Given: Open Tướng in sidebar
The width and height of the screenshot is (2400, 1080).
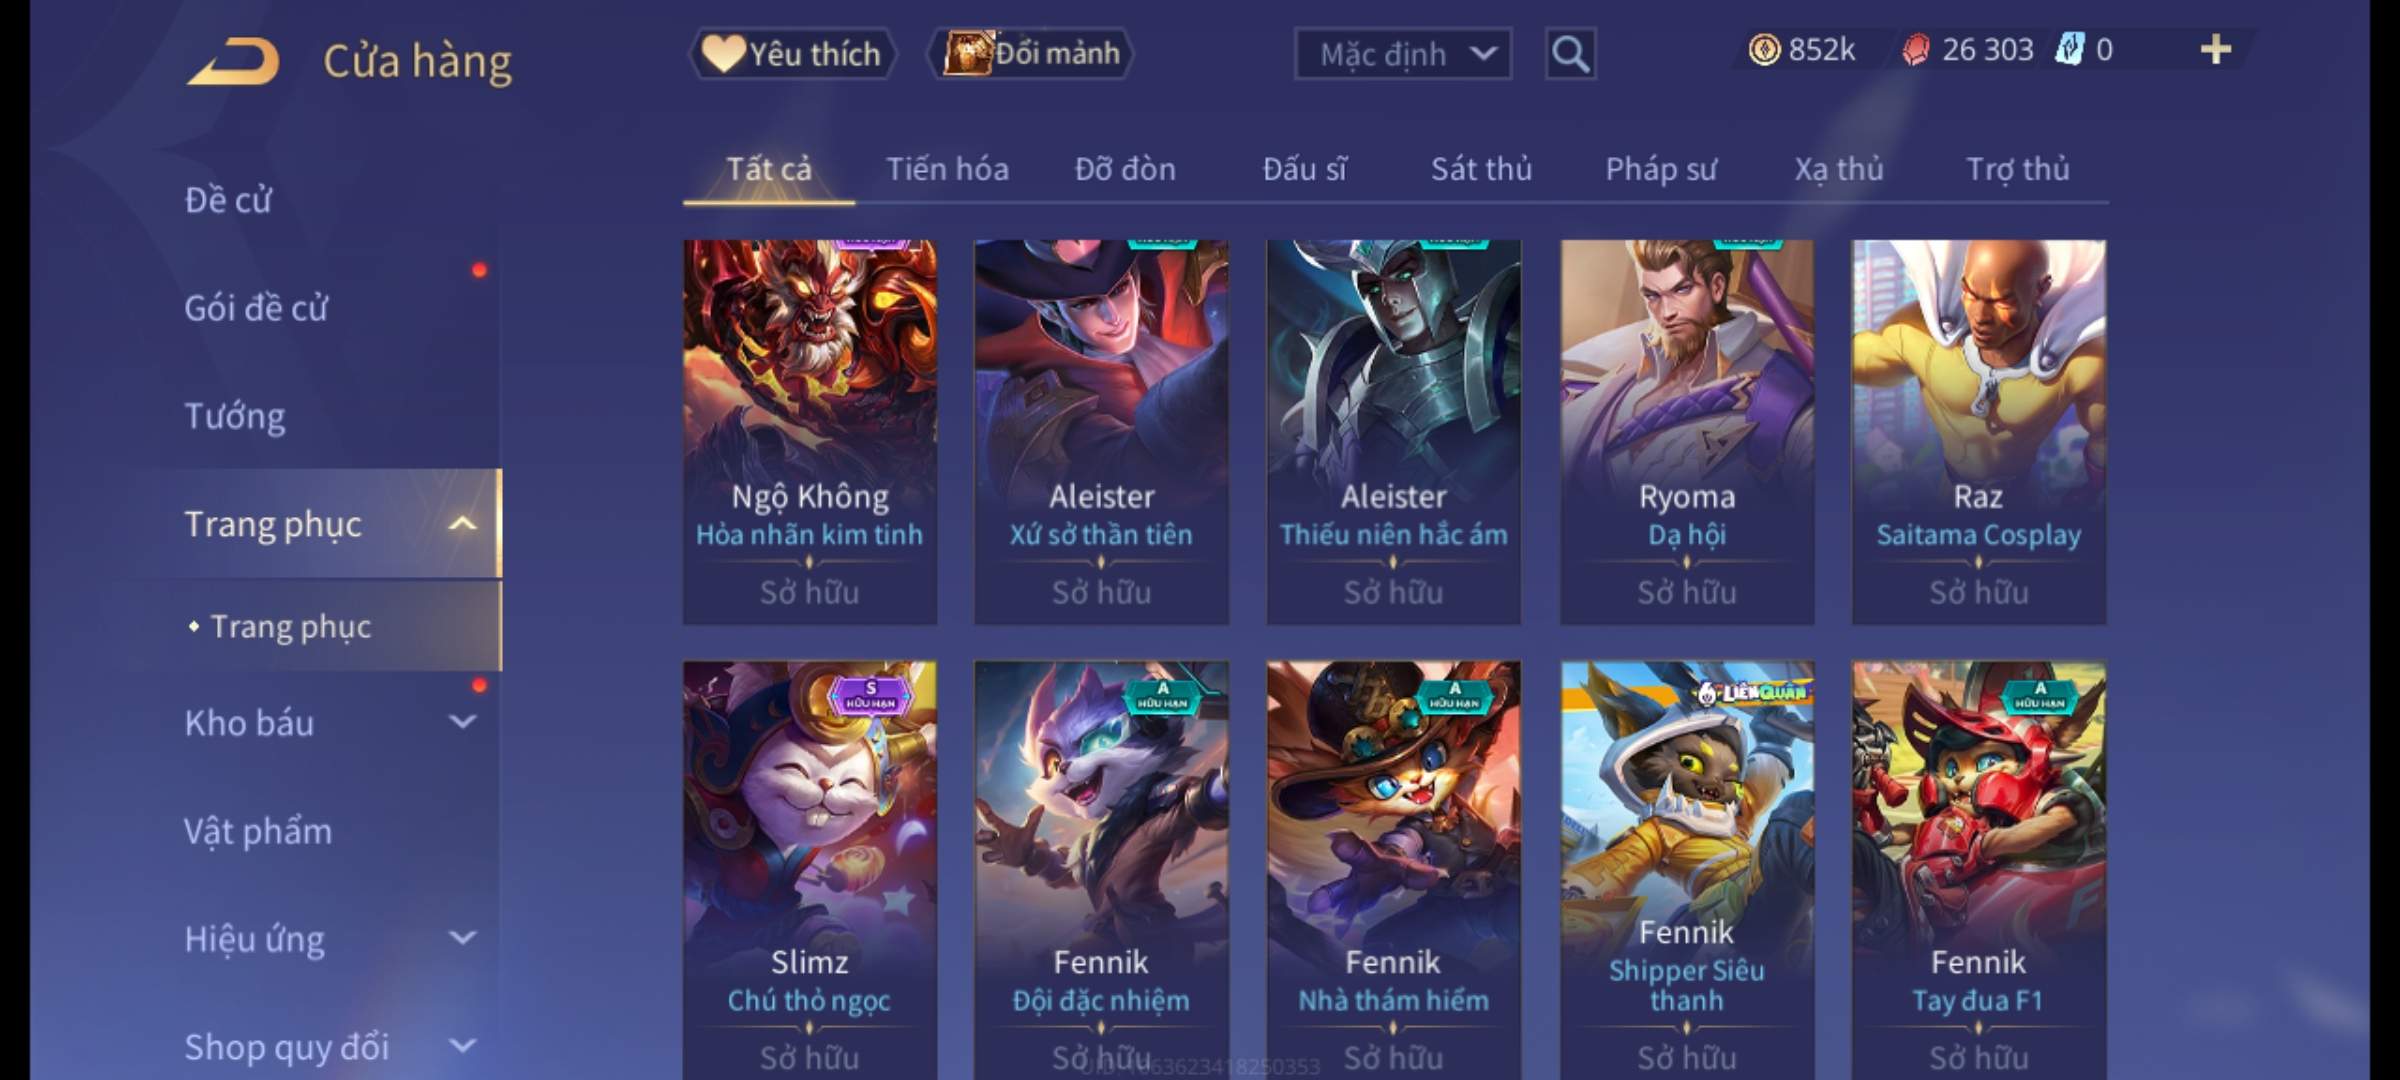Looking at the screenshot, I should tap(235, 416).
